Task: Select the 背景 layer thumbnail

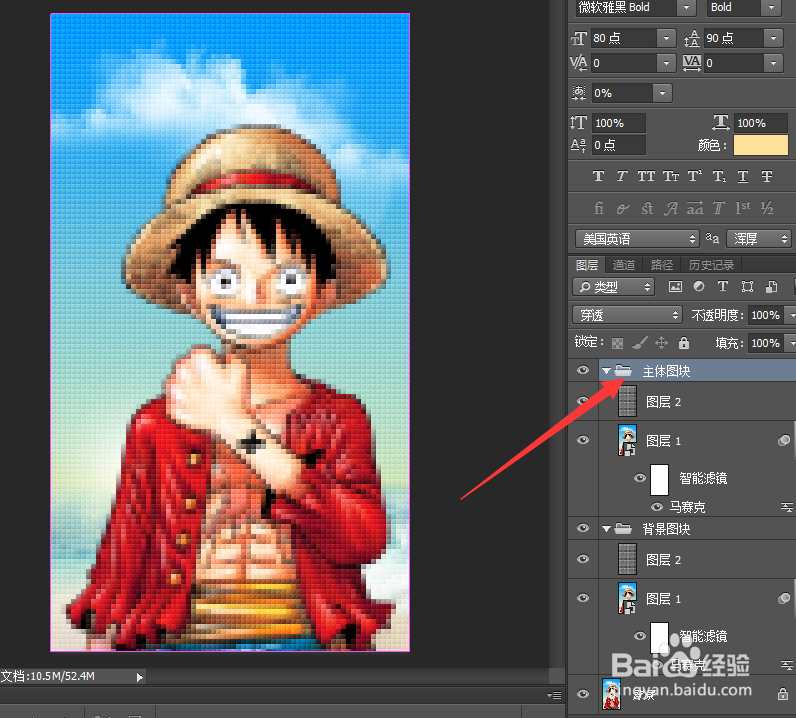Action: [x=611, y=694]
